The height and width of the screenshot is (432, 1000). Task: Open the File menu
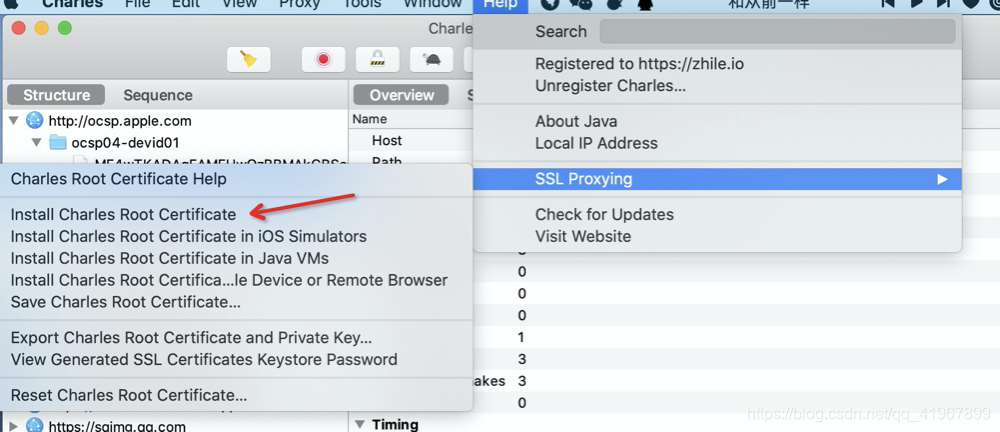[x=138, y=4]
